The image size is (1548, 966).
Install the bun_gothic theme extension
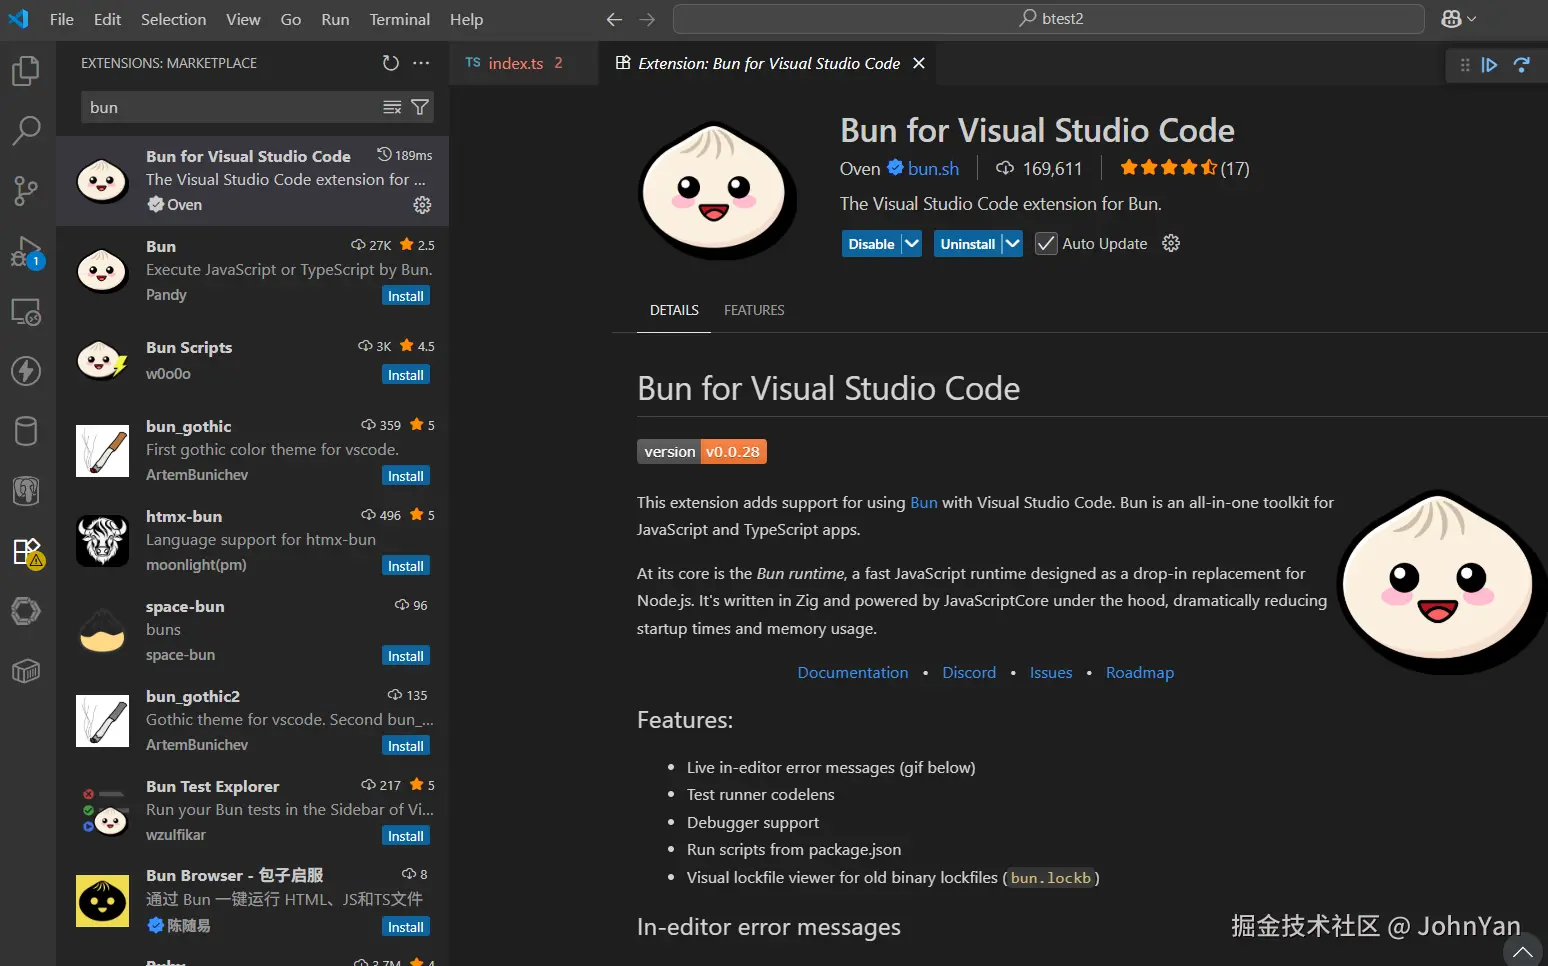tap(406, 476)
